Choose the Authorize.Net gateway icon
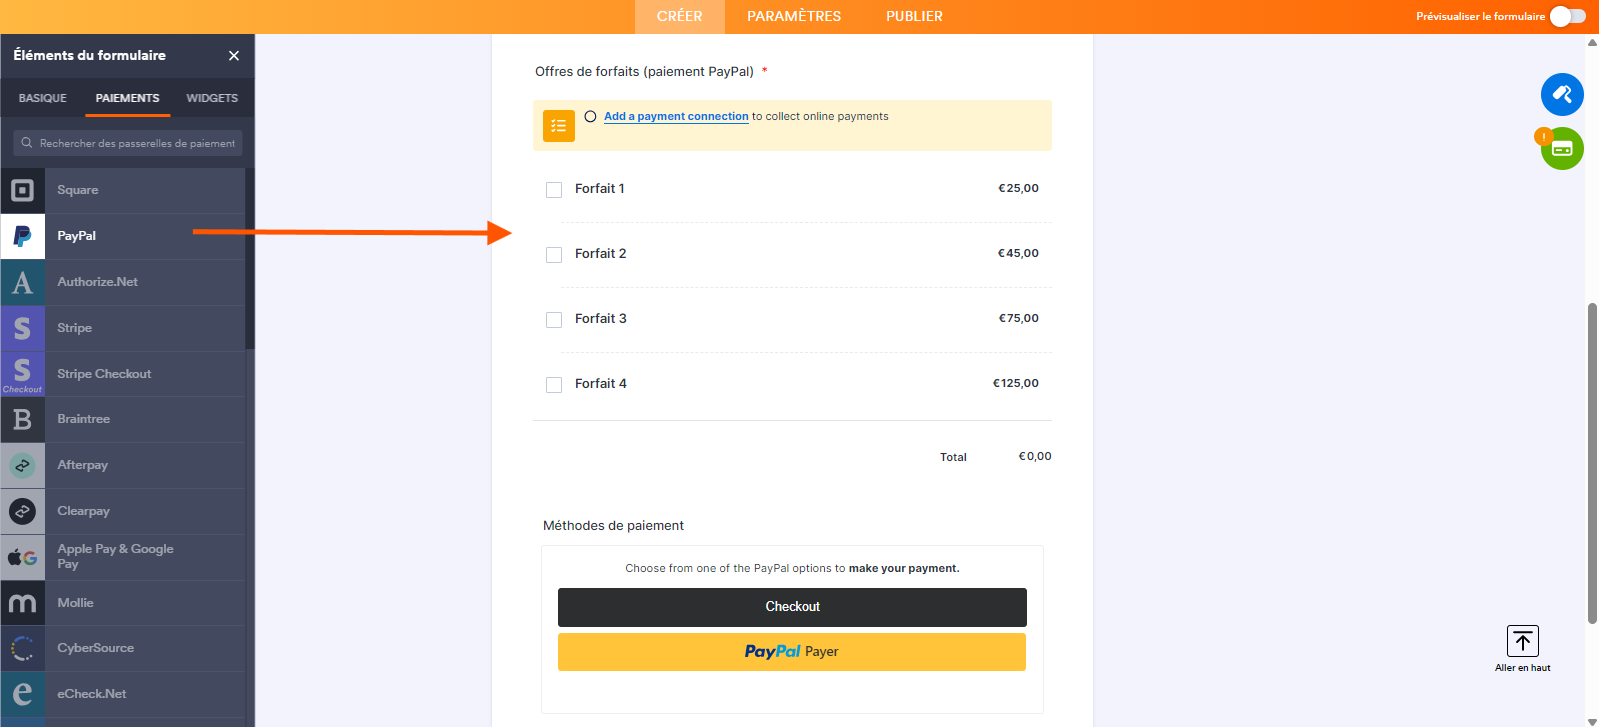The height and width of the screenshot is (727, 1599). [22, 282]
